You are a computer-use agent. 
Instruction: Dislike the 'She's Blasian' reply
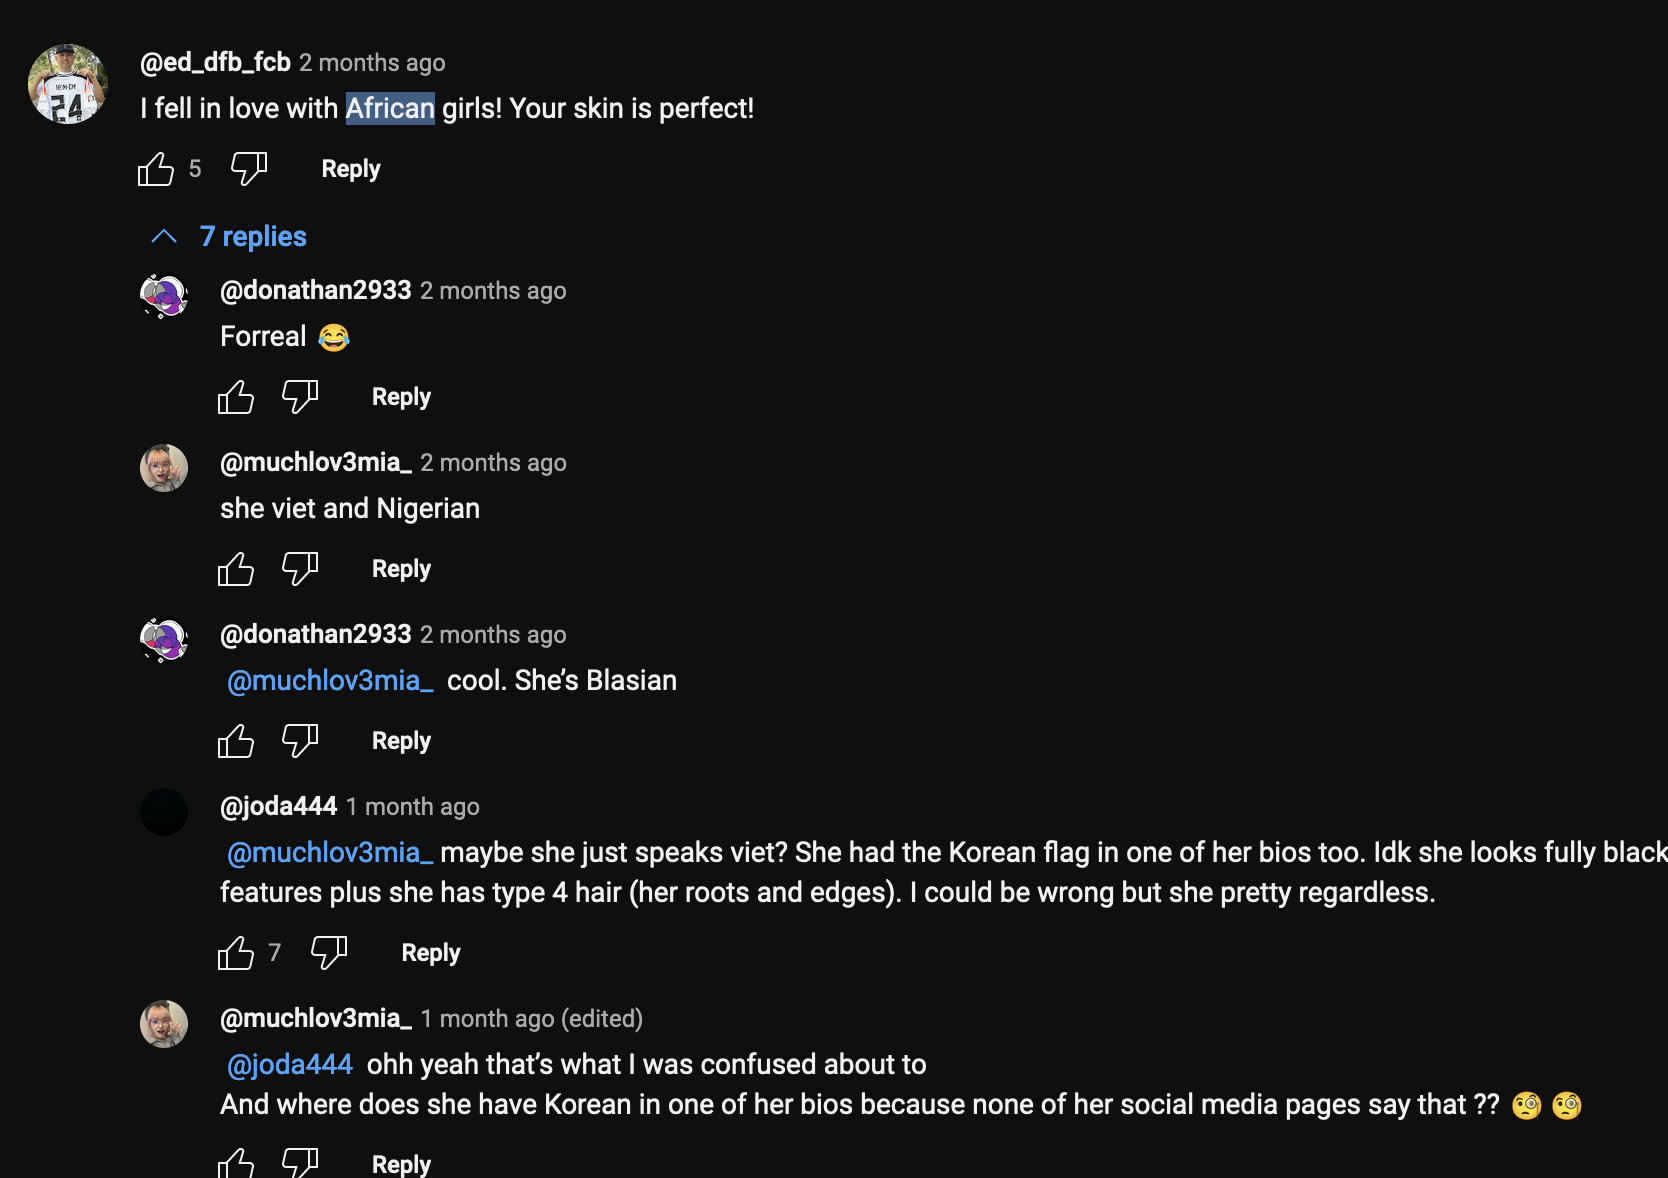point(299,741)
